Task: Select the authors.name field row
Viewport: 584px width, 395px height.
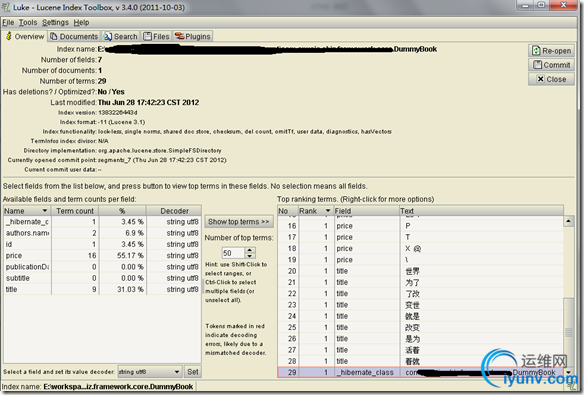Action: coord(102,233)
